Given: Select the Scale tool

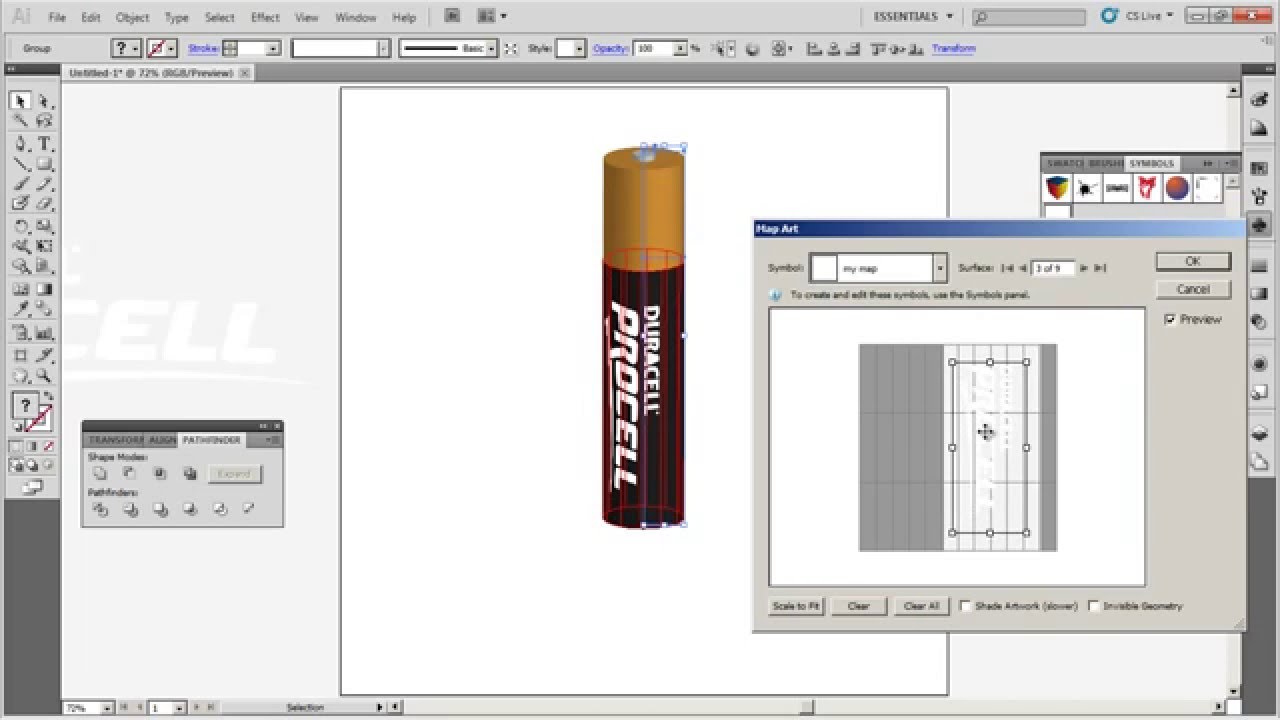Looking at the screenshot, I should (x=45, y=227).
